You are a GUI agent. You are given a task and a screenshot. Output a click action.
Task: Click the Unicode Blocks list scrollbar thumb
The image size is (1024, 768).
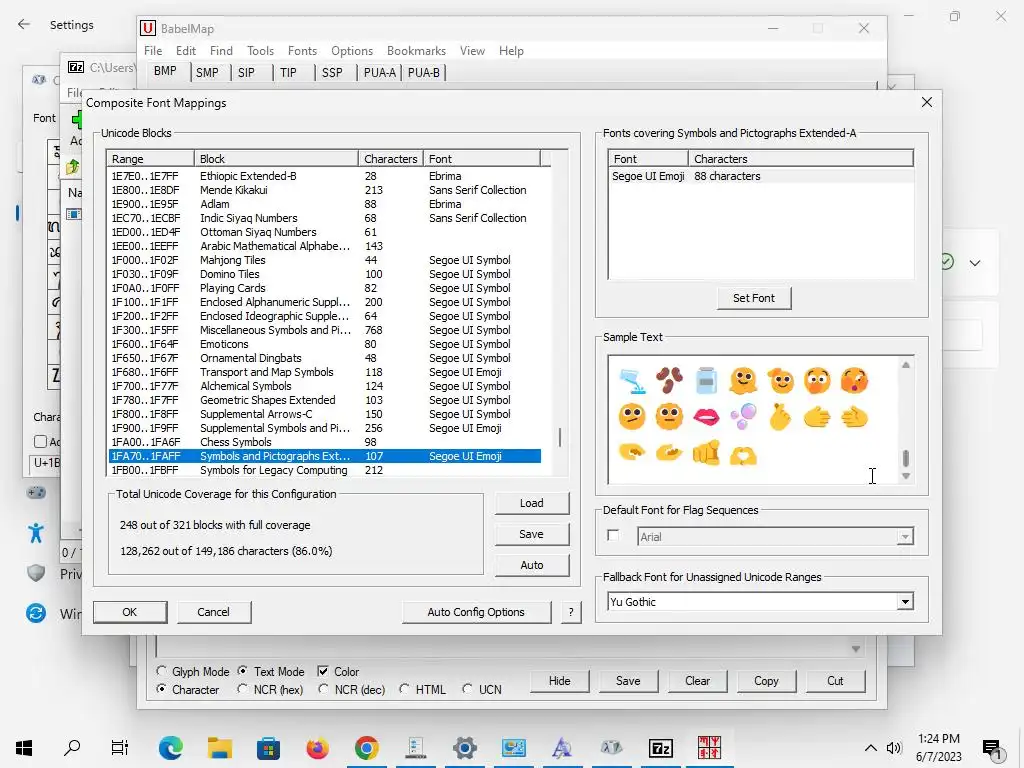(560, 438)
